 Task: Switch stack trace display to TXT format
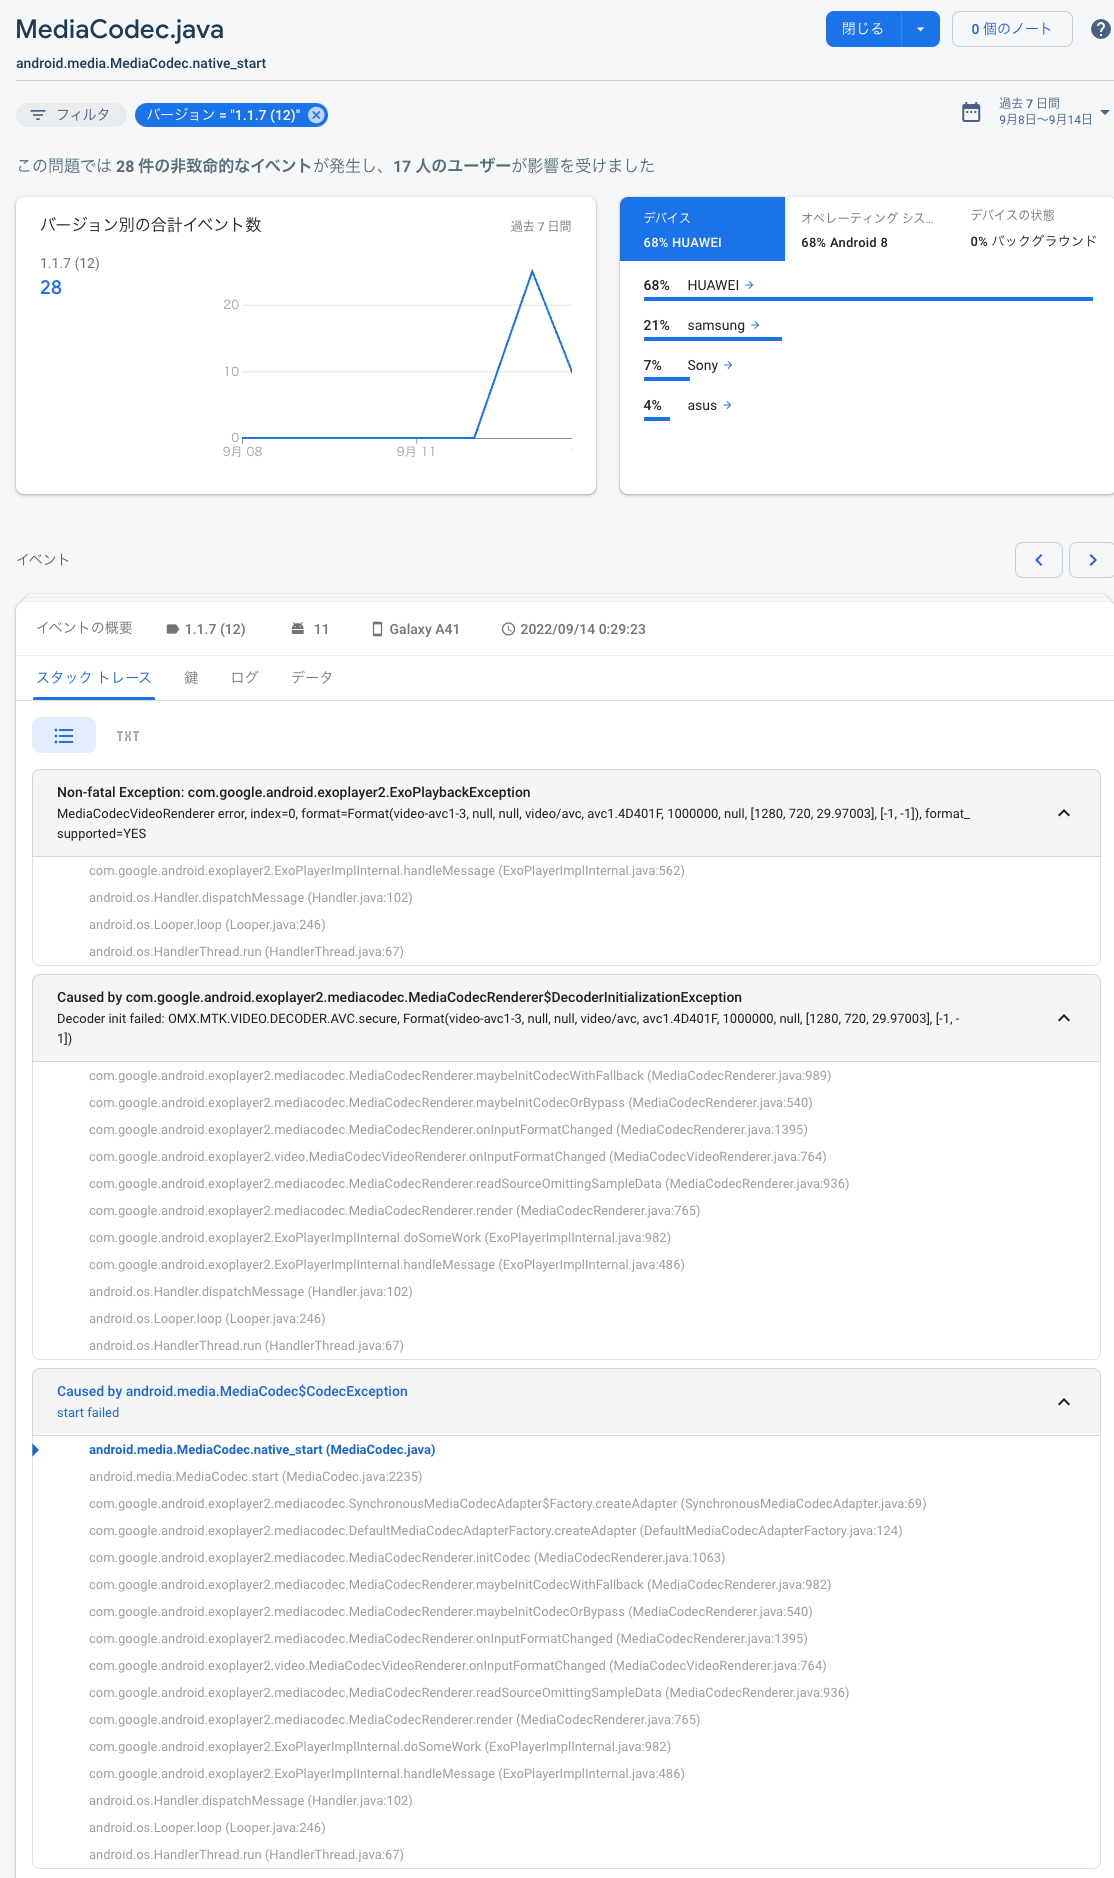click(x=128, y=736)
